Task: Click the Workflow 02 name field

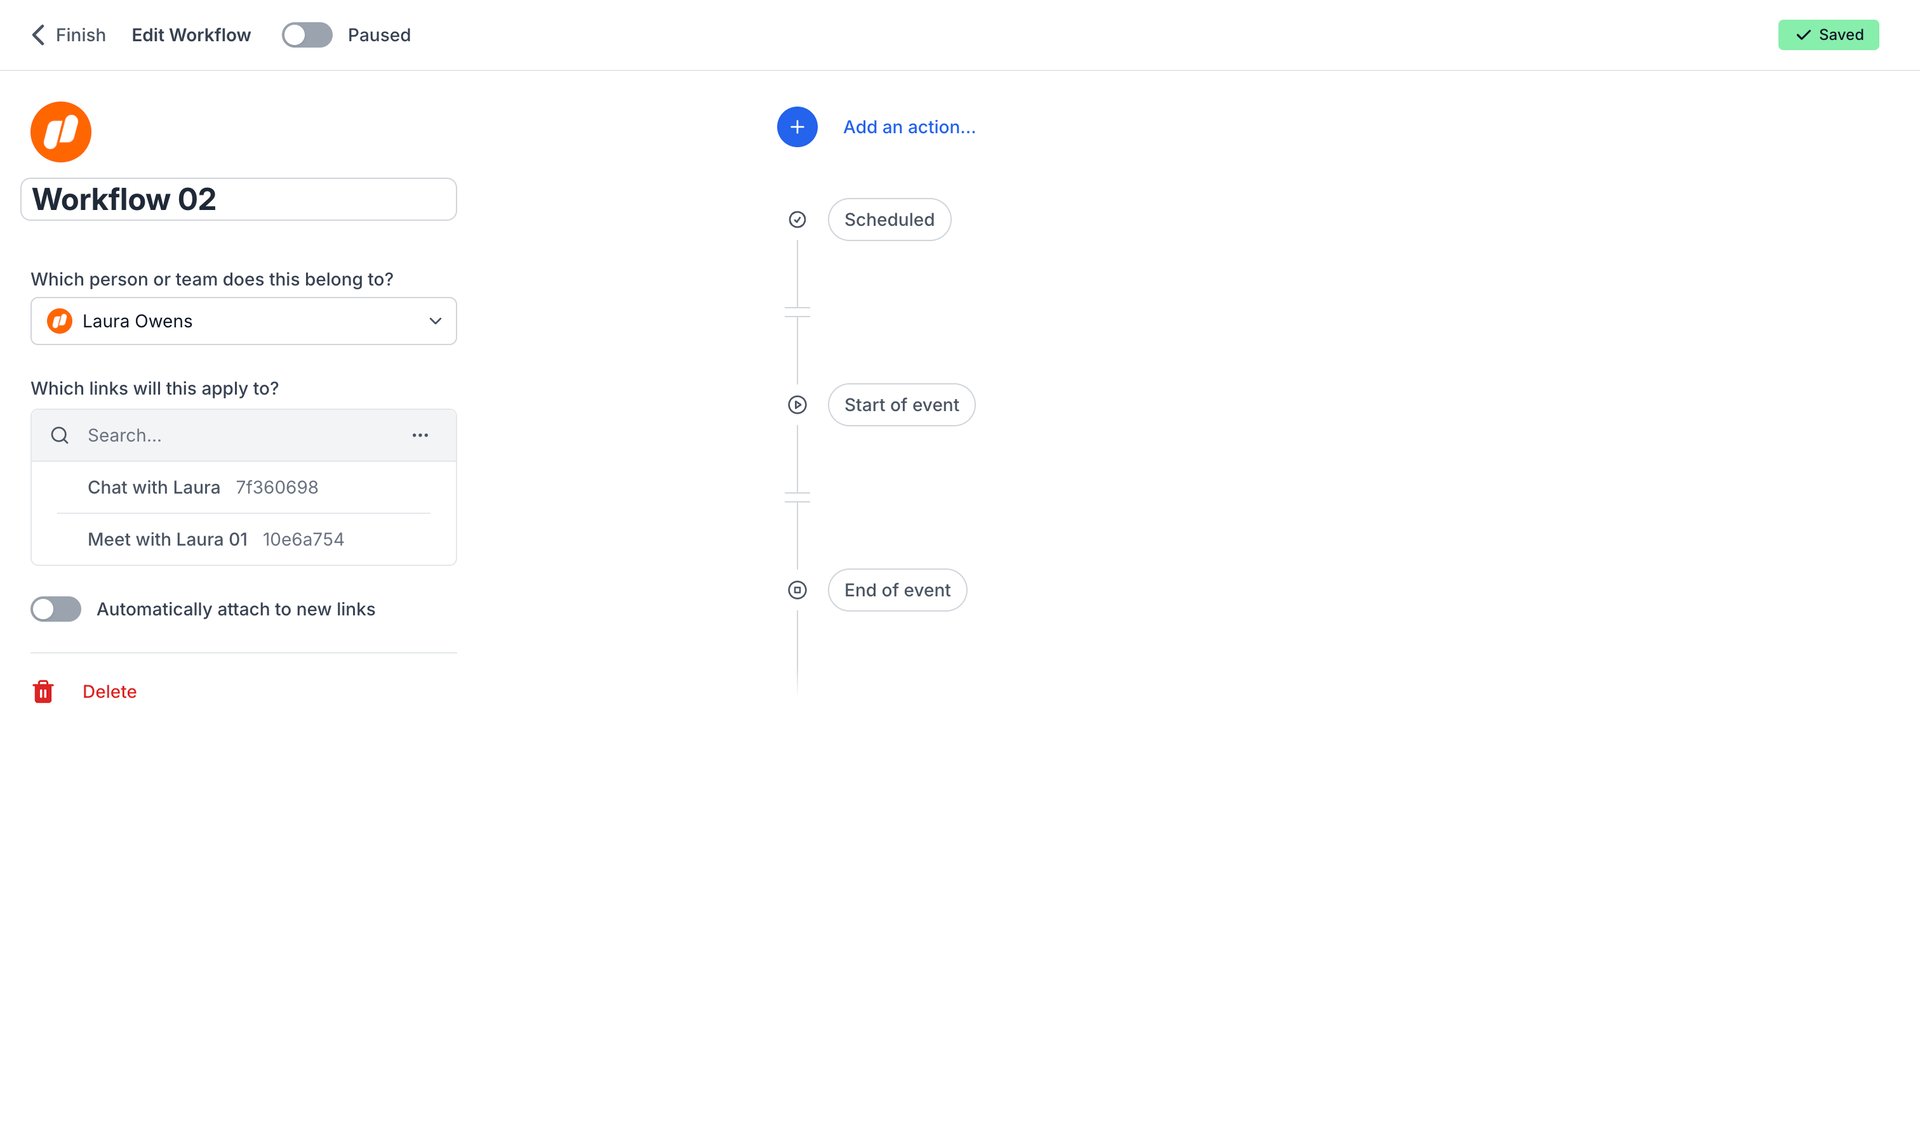Action: 238,199
